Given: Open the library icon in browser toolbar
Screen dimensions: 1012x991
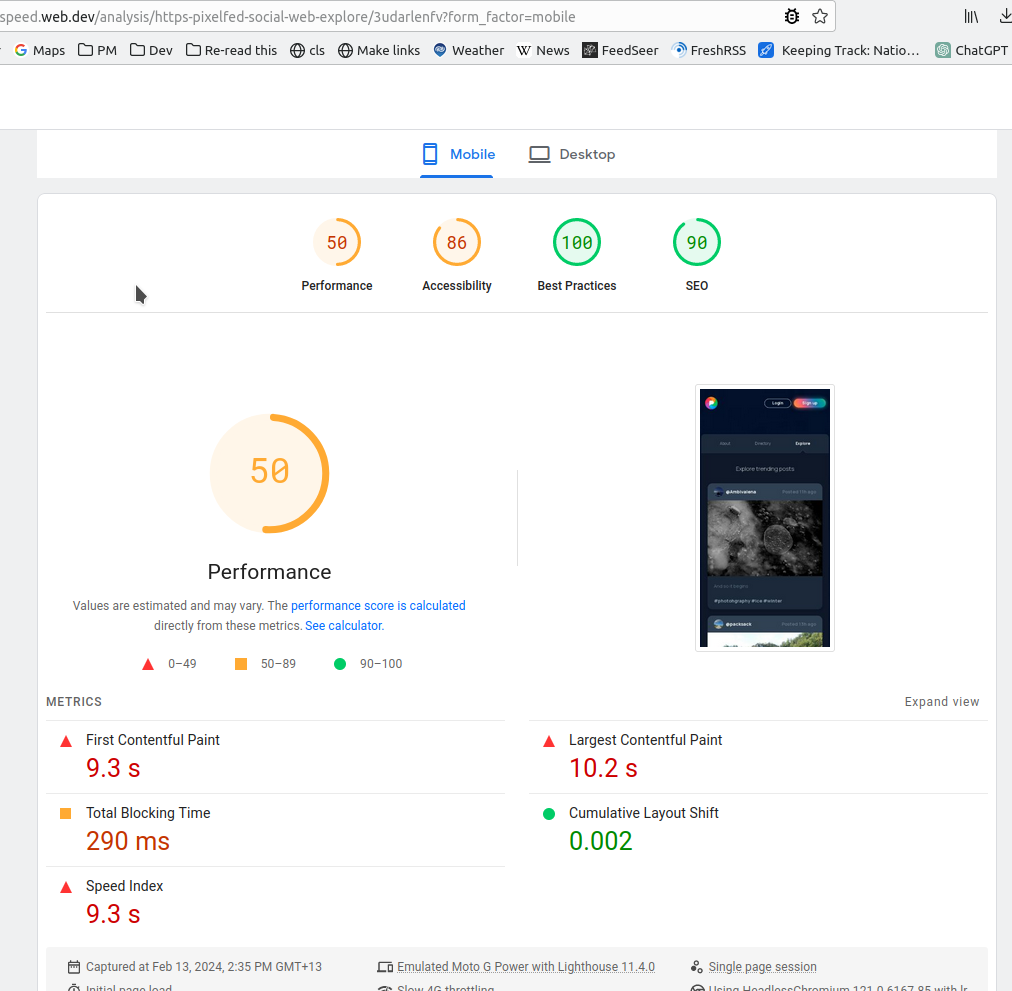Looking at the screenshot, I should pos(971,16).
